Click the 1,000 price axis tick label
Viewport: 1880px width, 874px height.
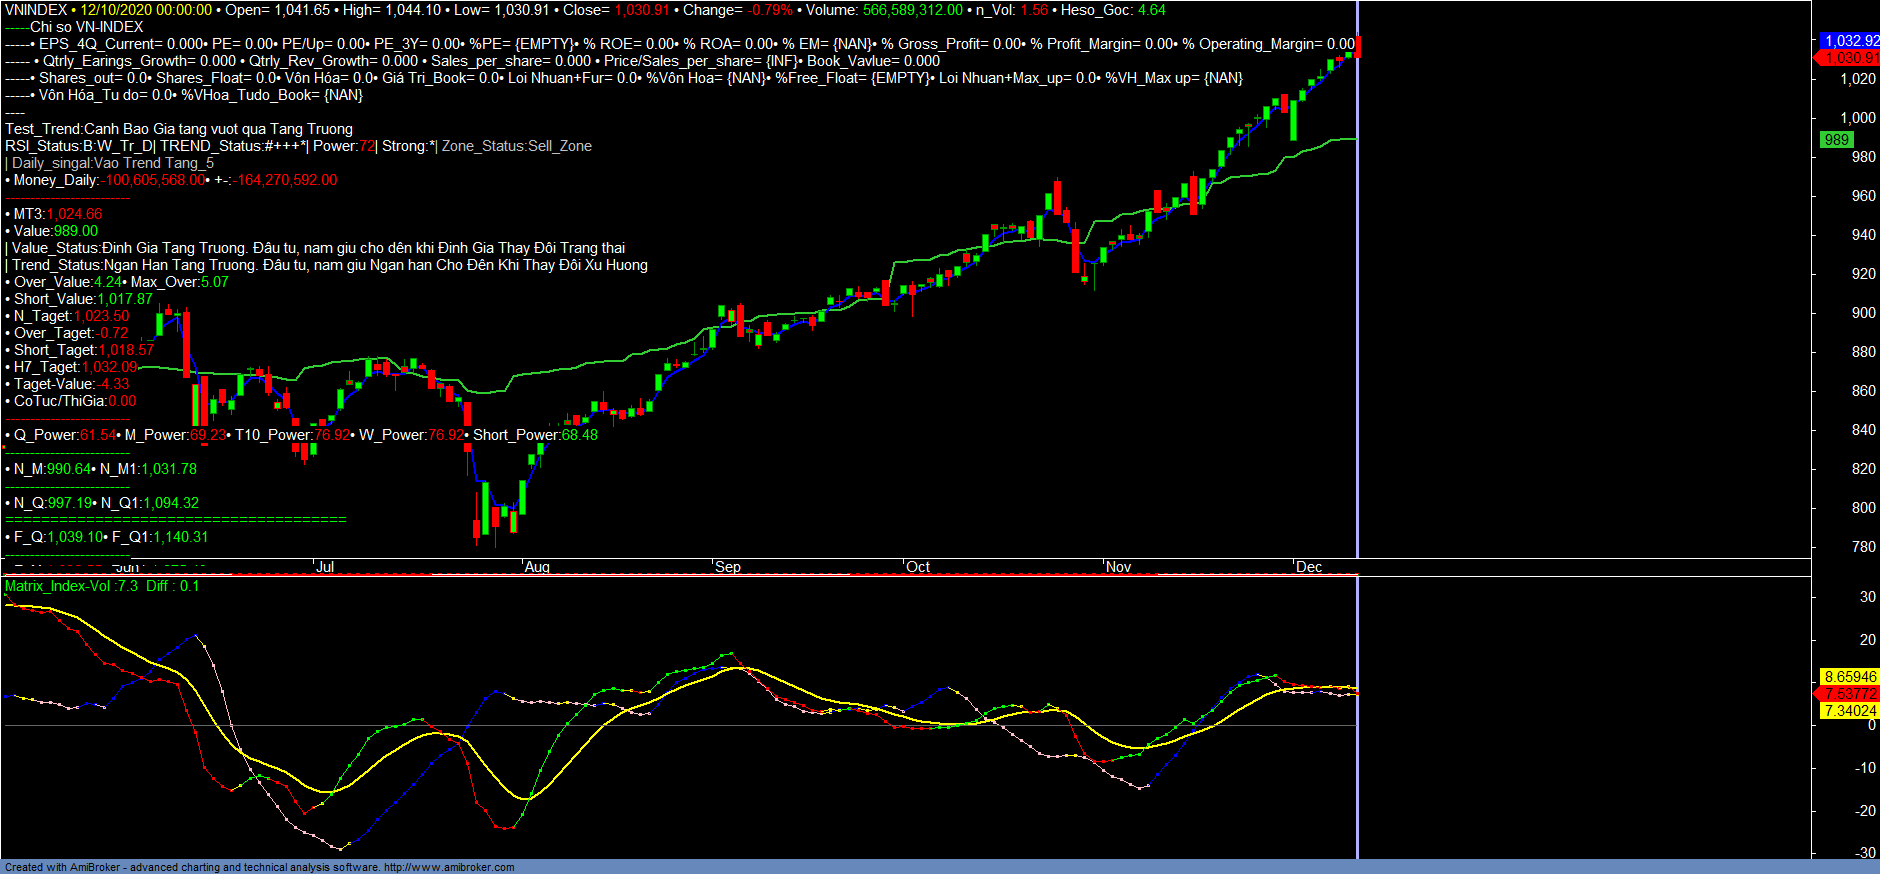1858,118
